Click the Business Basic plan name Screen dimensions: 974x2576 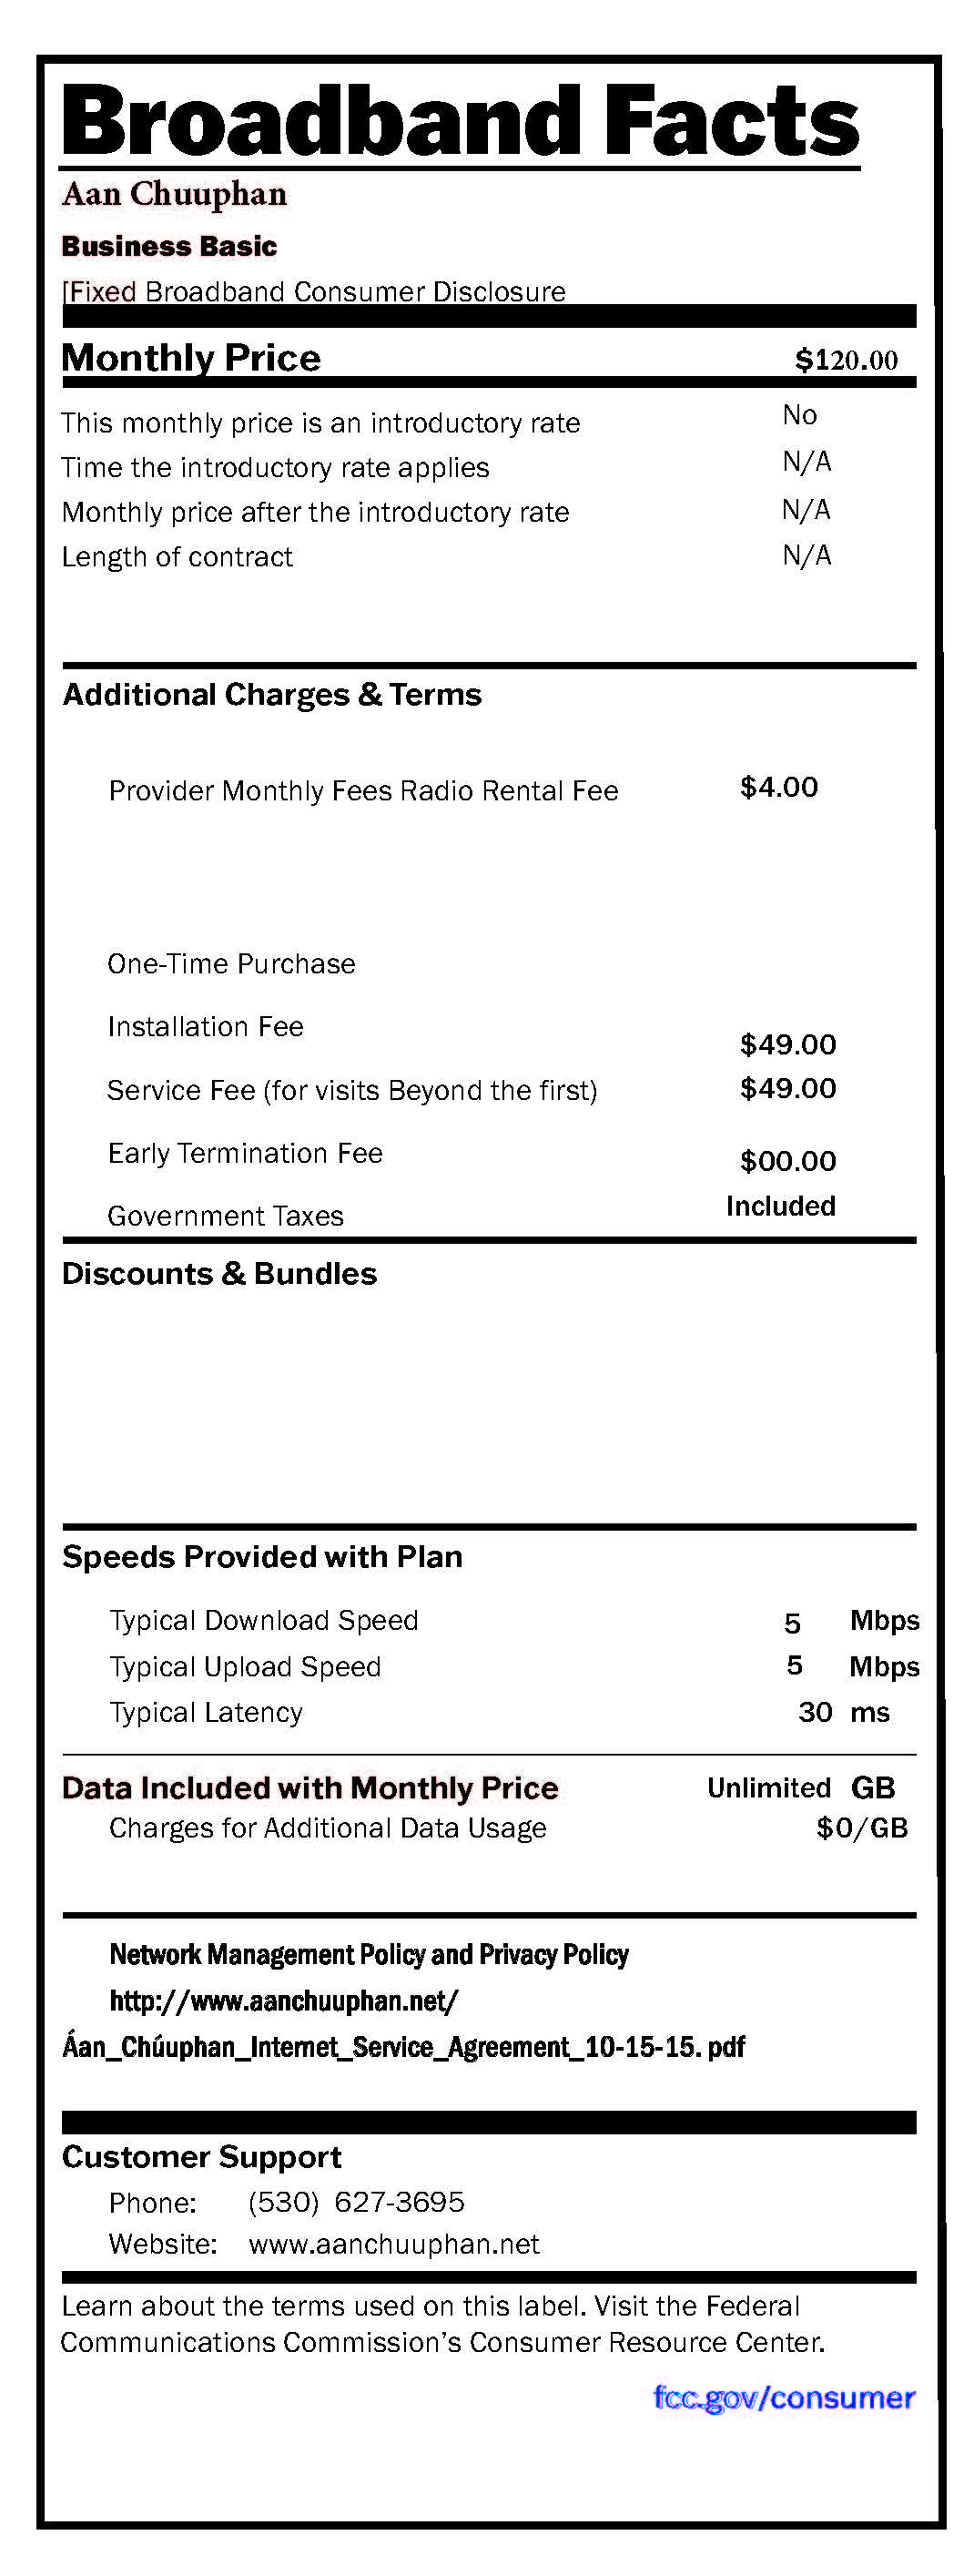(x=169, y=246)
